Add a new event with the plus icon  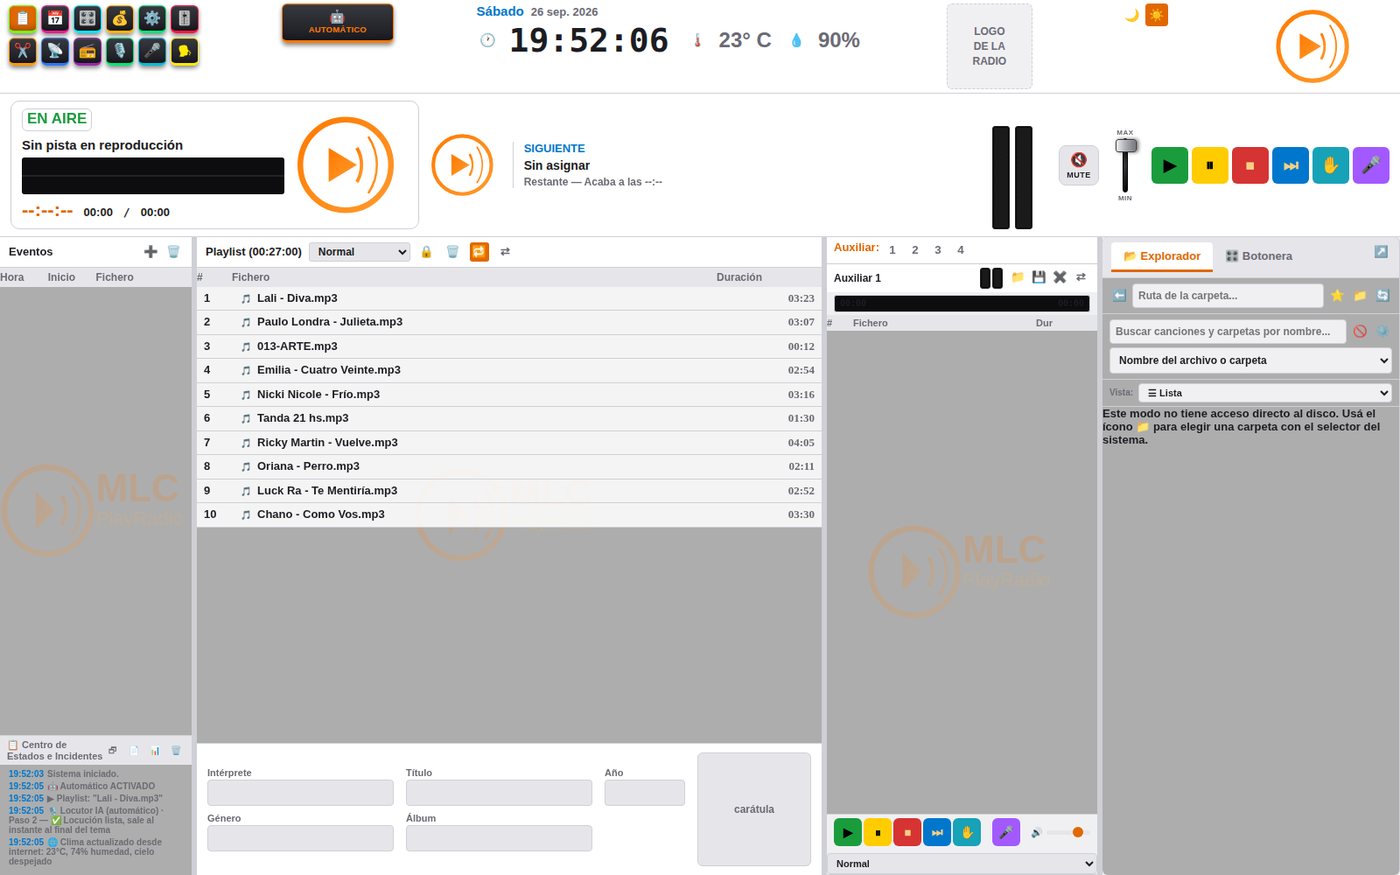tap(151, 252)
